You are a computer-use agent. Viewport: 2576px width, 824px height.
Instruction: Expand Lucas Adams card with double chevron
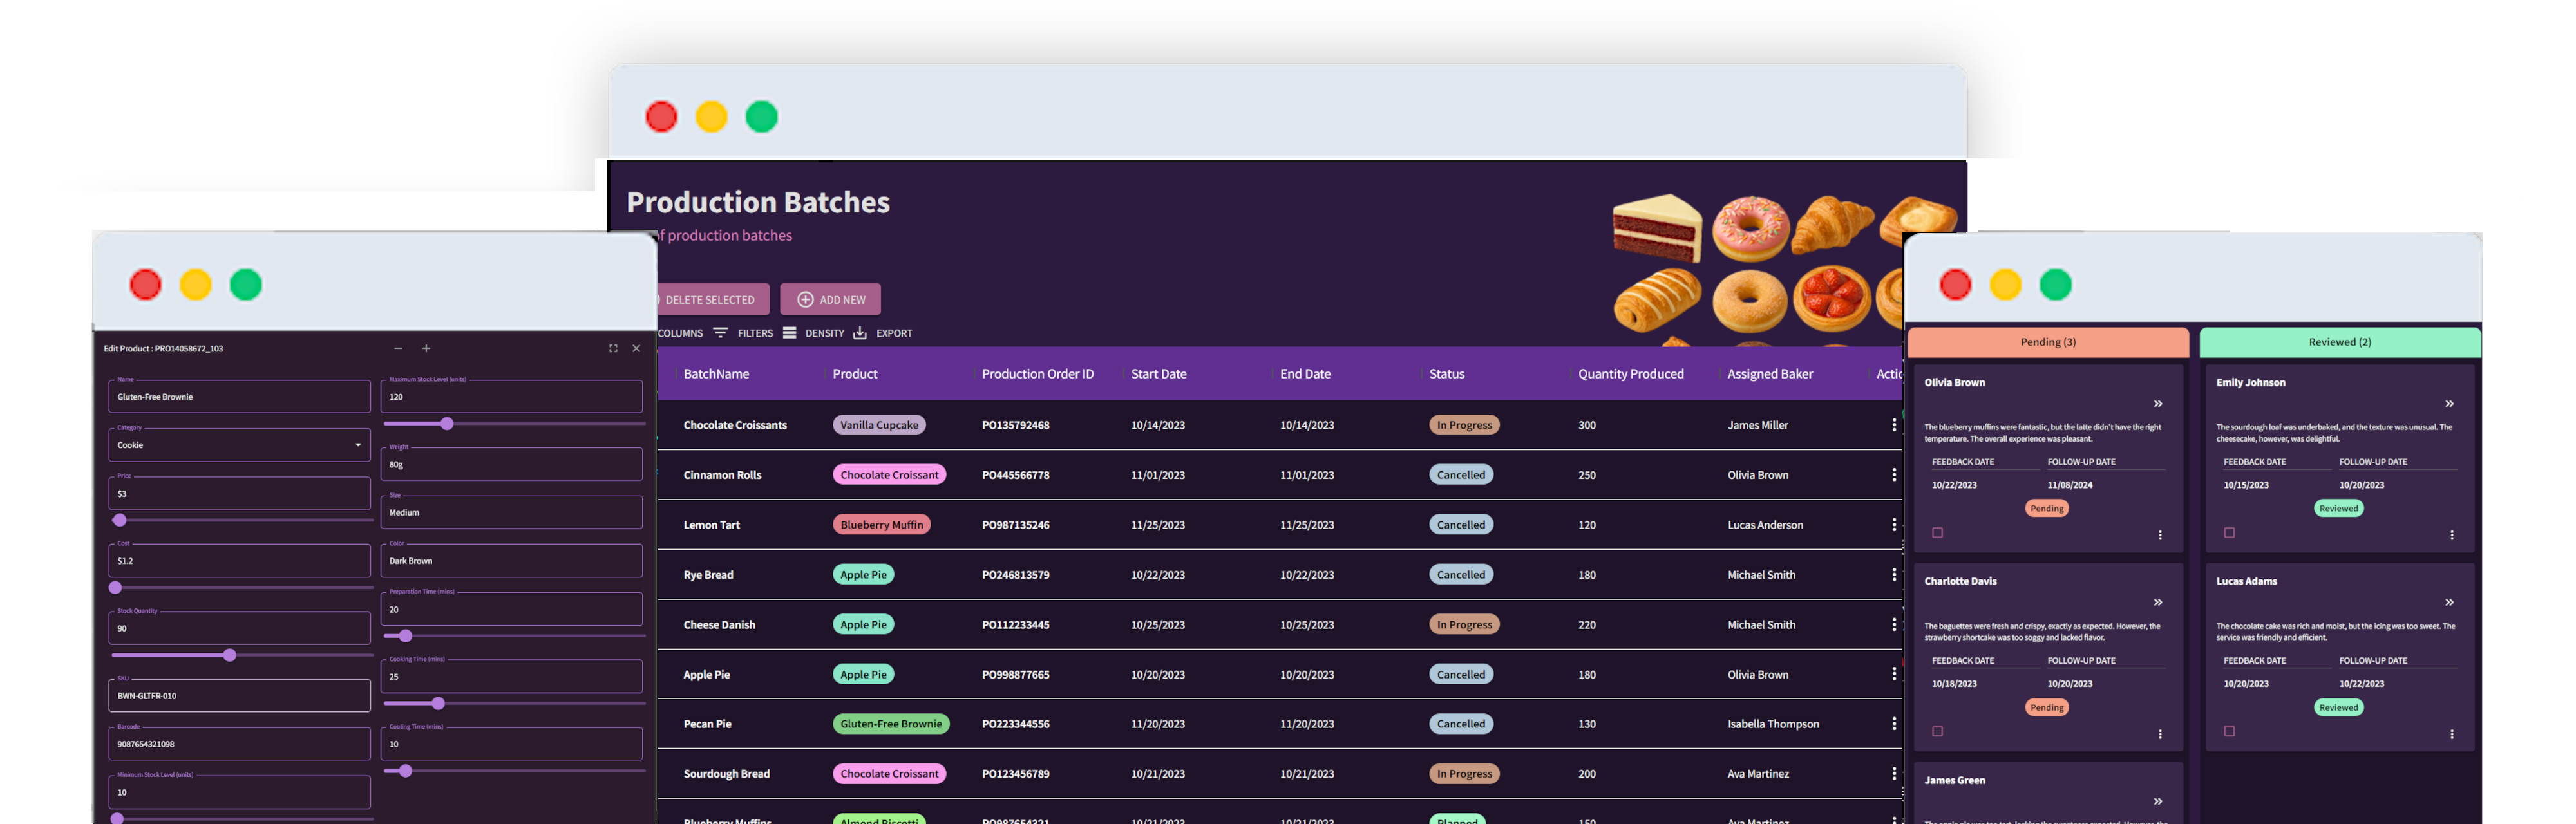click(x=2450, y=603)
